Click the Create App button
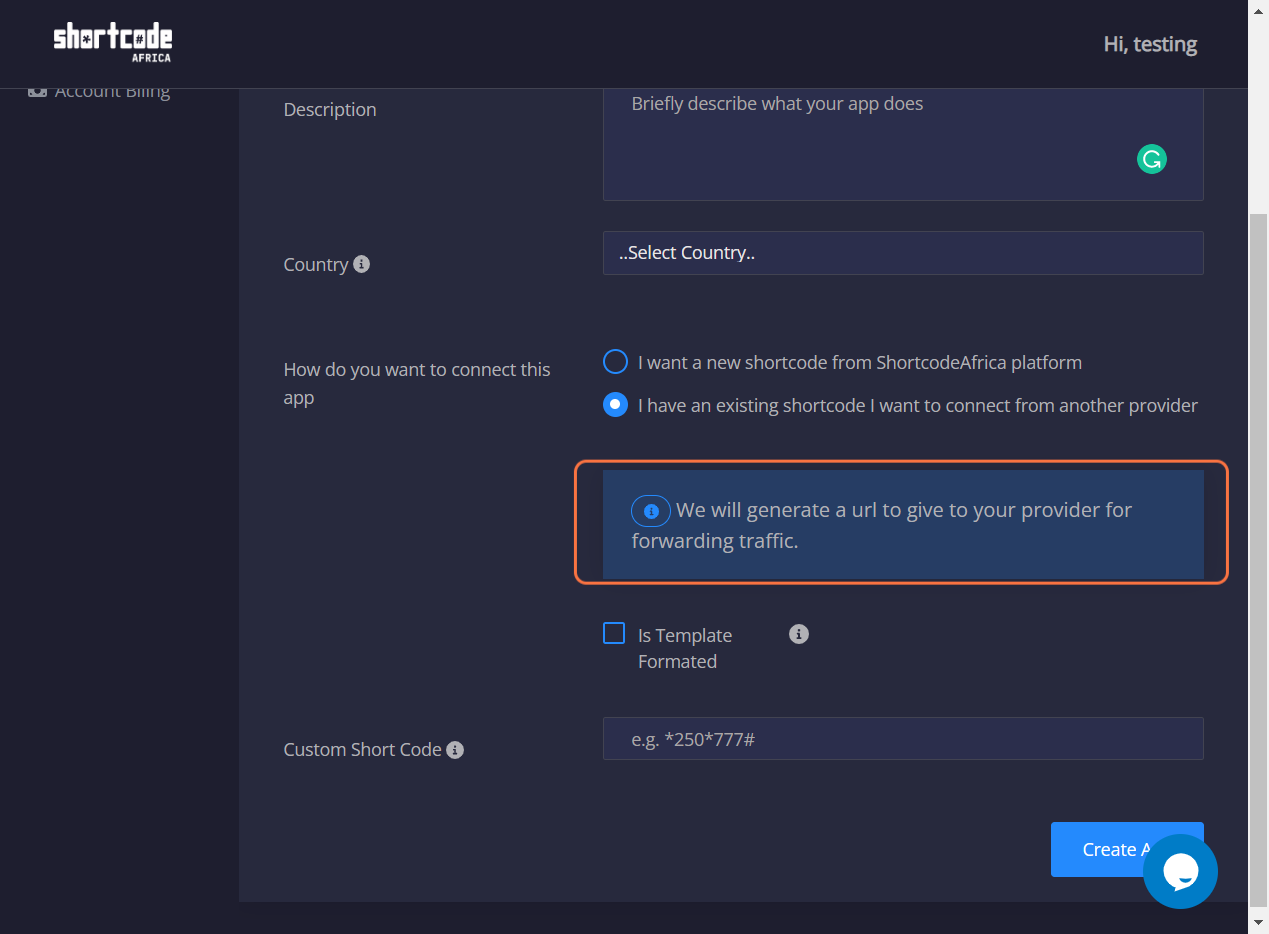 tap(1127, 849)
